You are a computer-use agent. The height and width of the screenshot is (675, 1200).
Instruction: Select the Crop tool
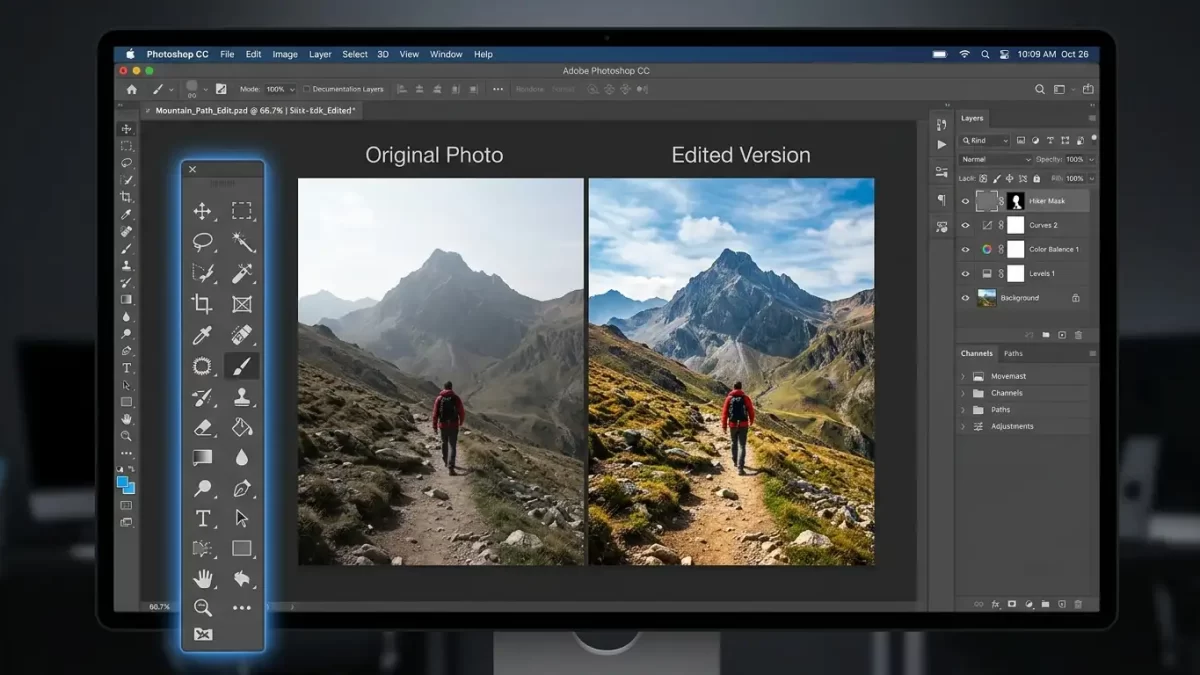pyautogui.click(x=201, y=304)
